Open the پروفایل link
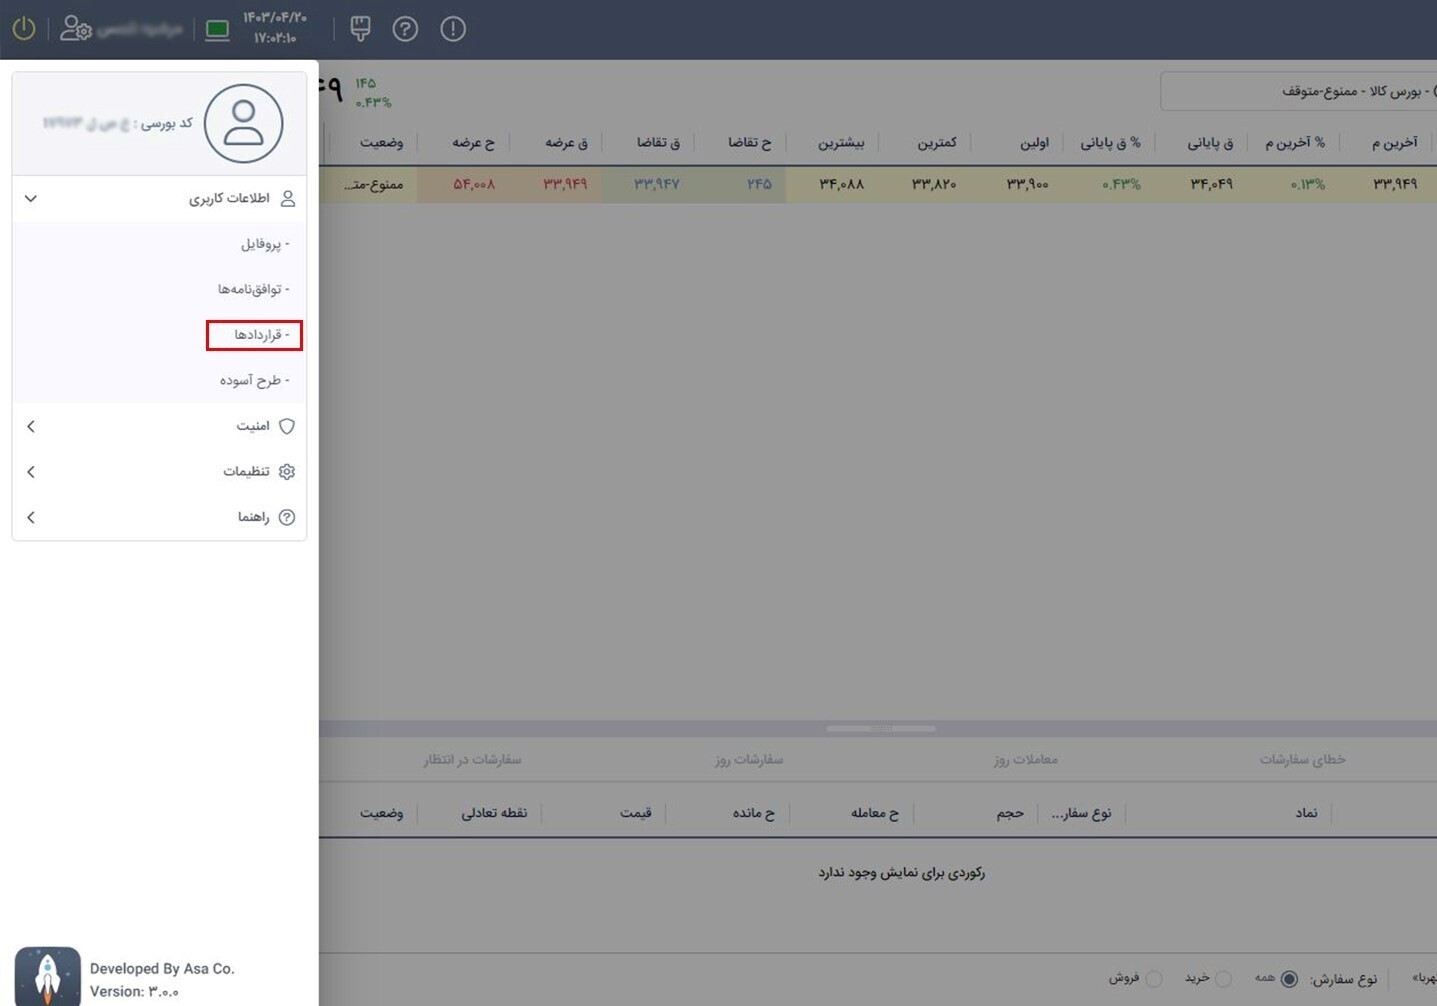This screenshot has width=1437, height=1006. coord(262,244)
